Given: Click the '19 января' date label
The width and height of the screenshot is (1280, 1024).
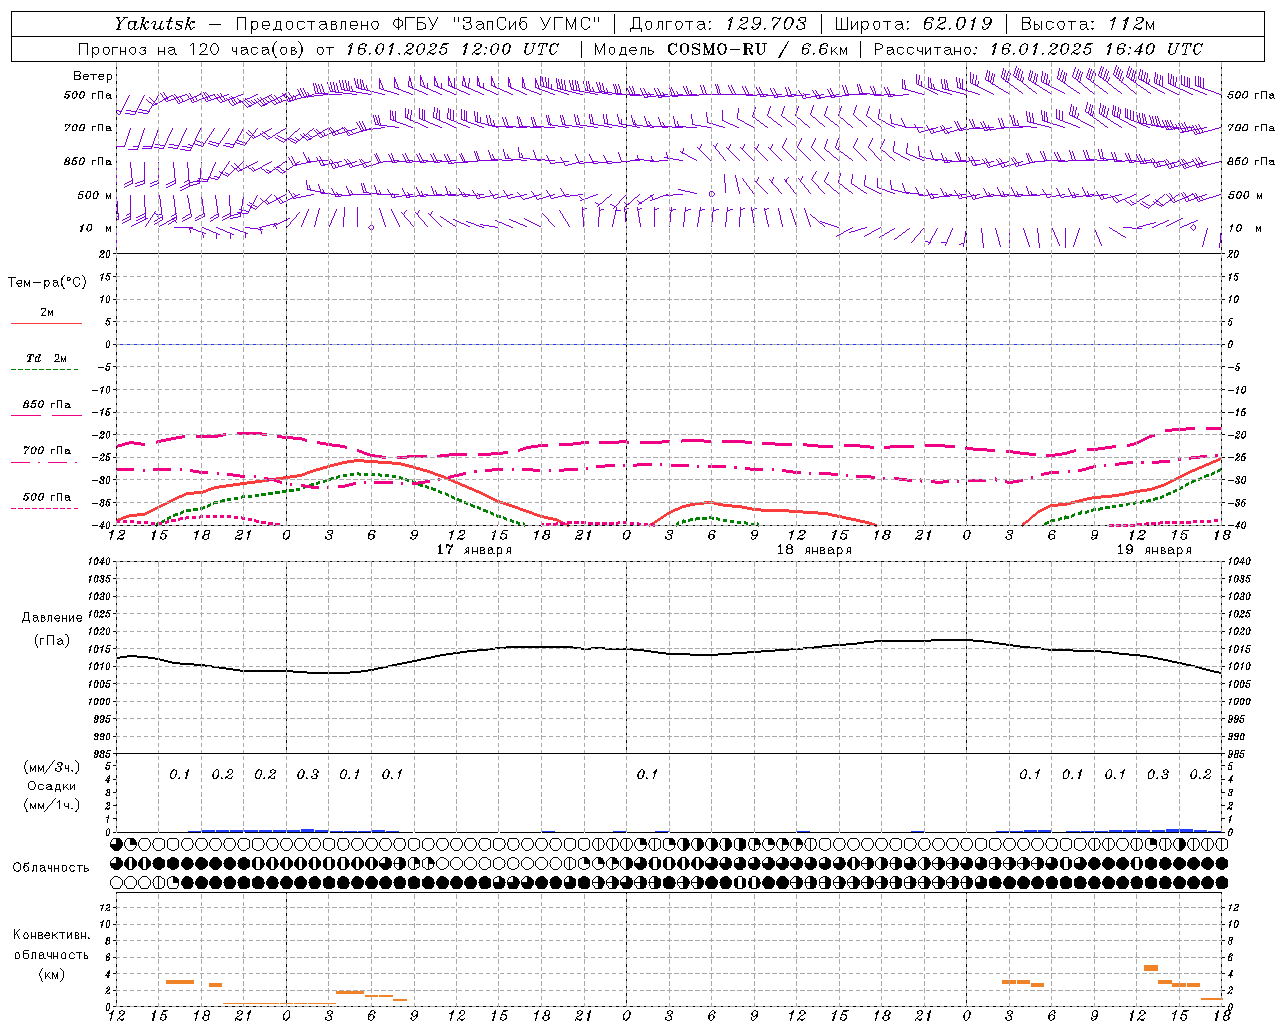Looking at the screenshot, I should pos(1154,550).
